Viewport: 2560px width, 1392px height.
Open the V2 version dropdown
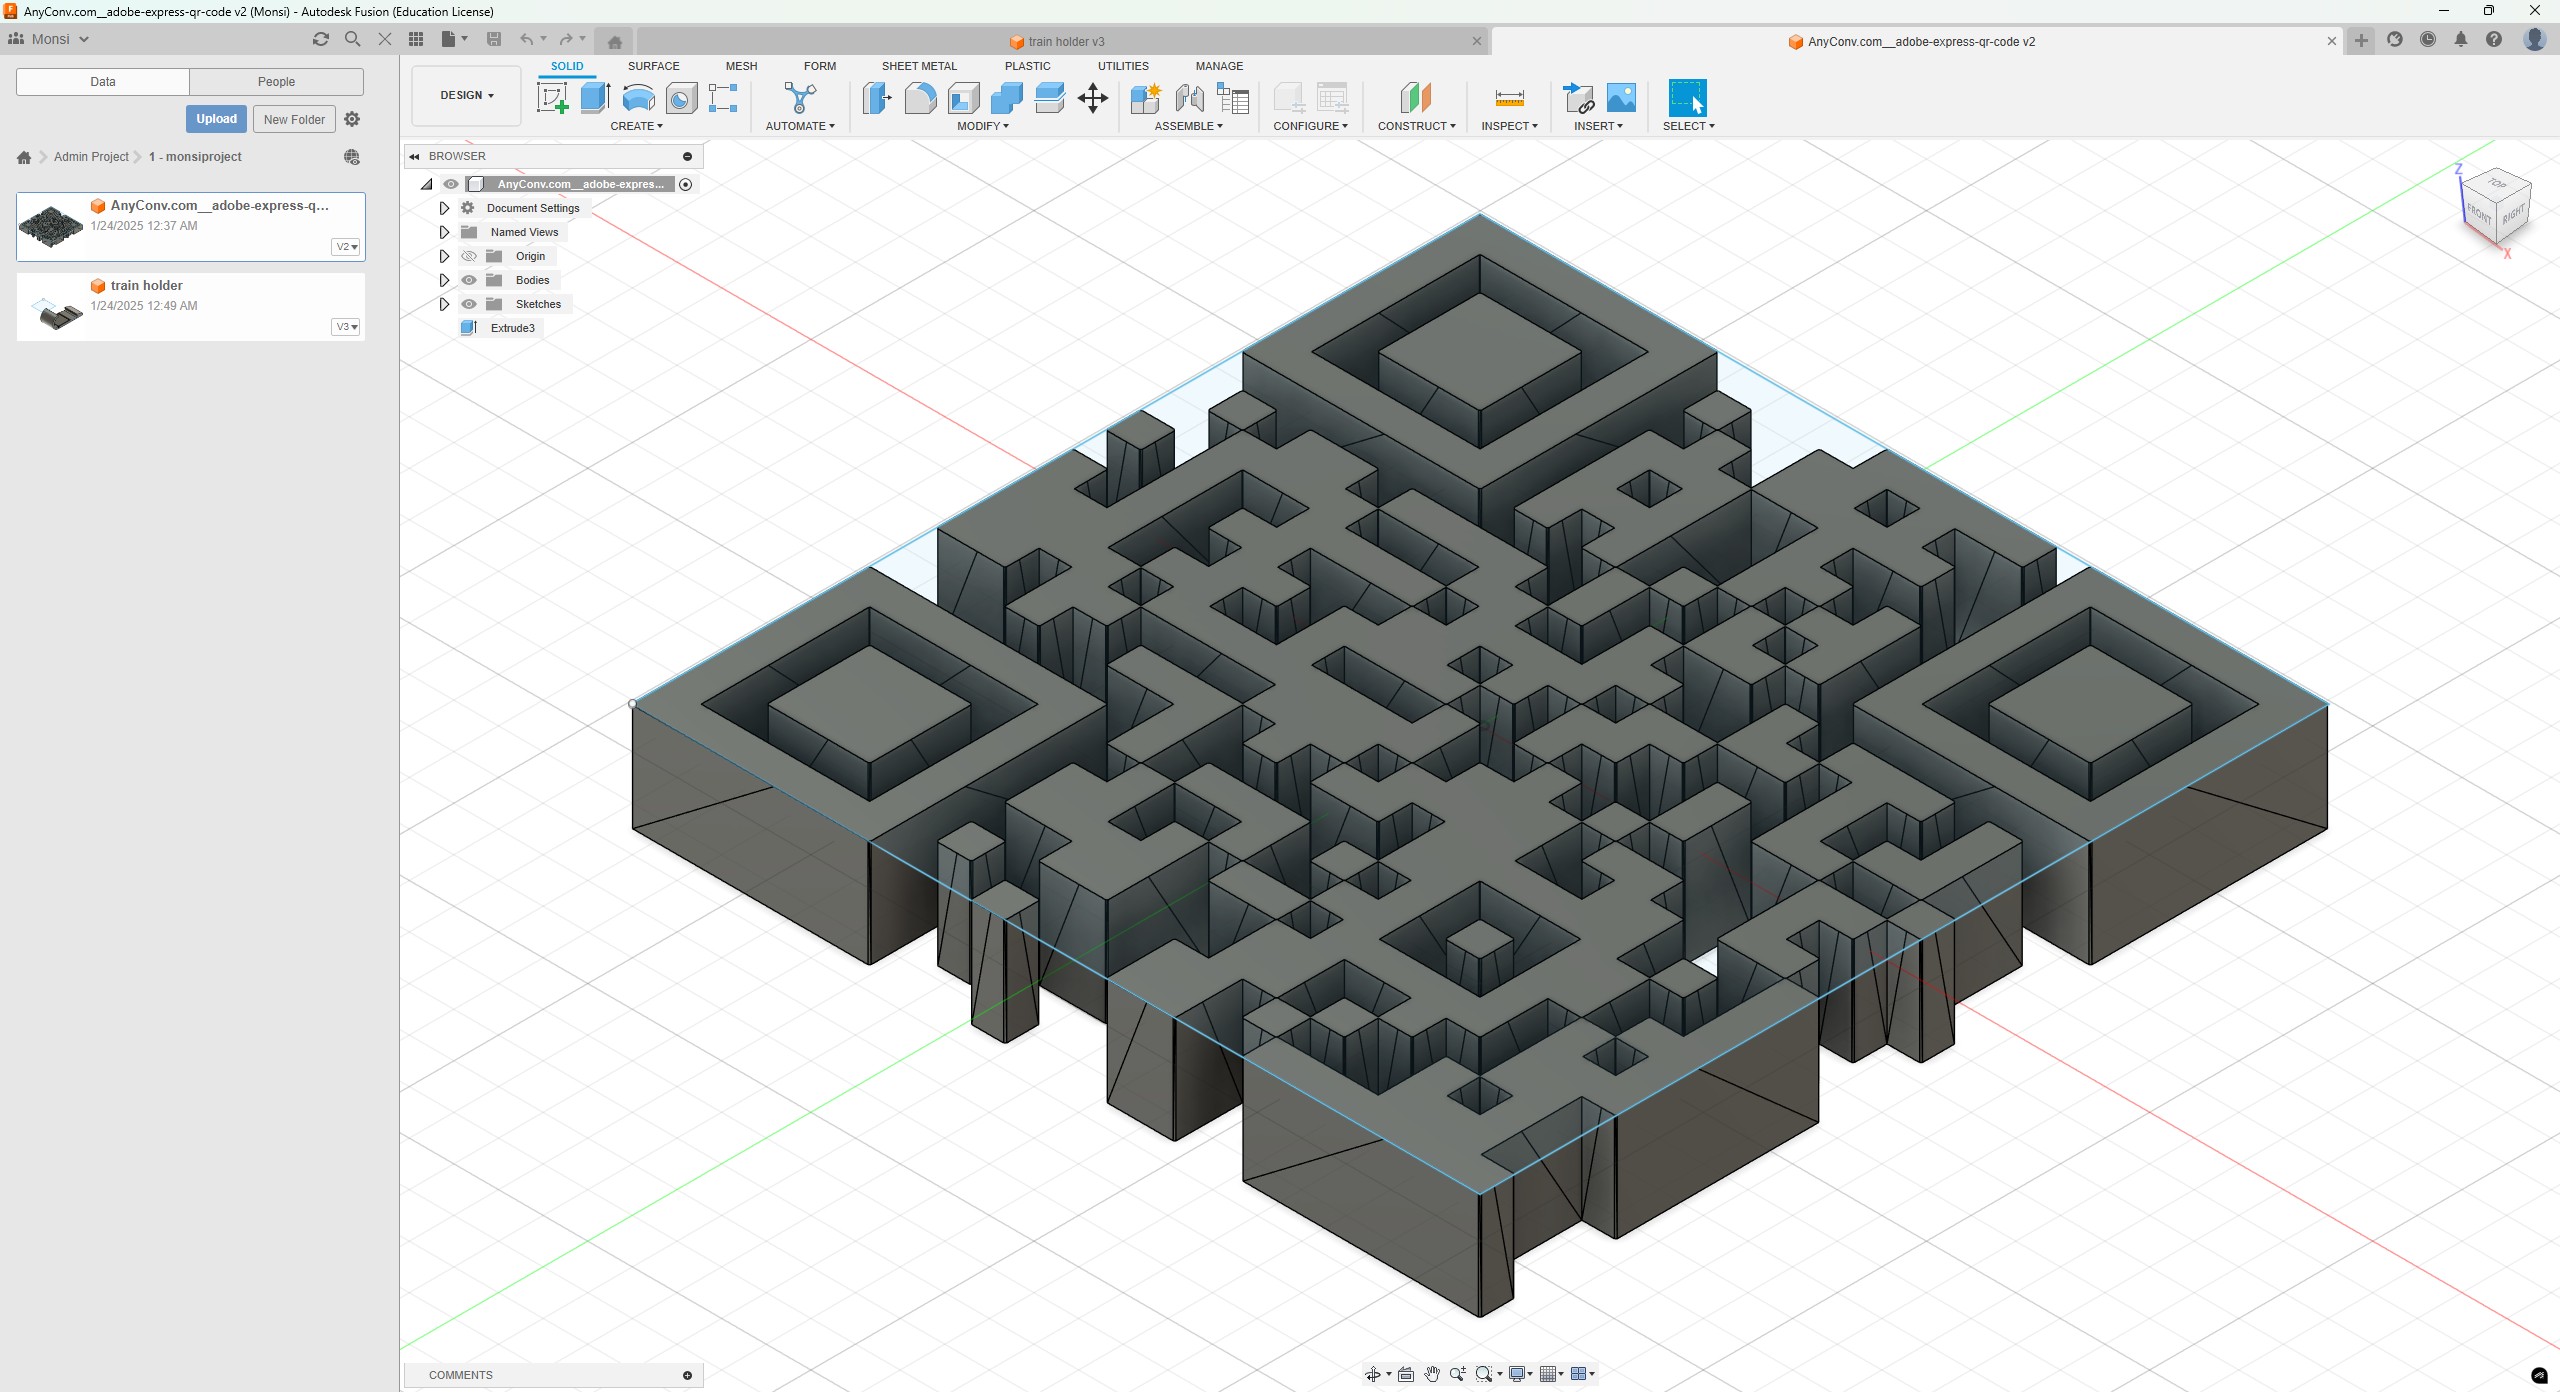345,247
